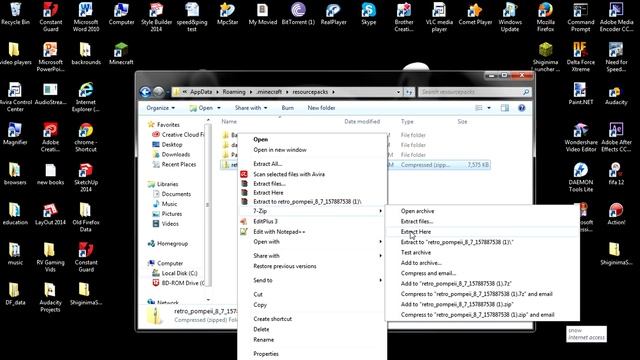Choose Scan selected files with Avira
The image size is (640, 360).
tap(313, 174)
